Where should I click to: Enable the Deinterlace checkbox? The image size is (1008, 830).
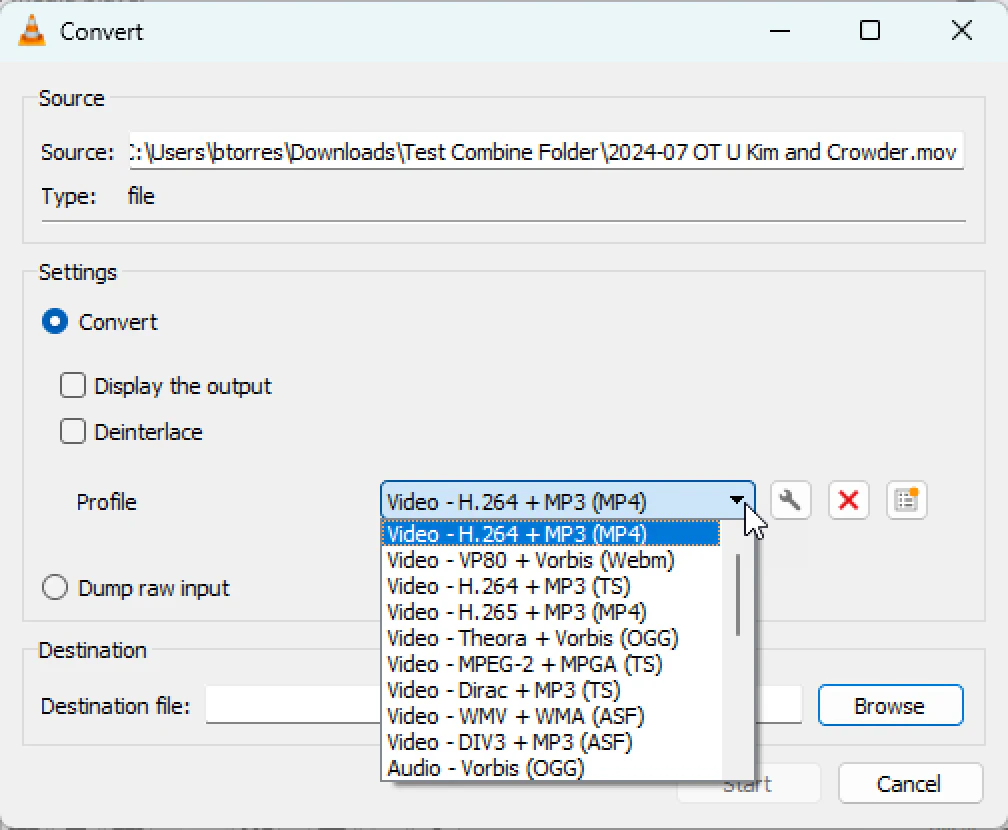click(73, 431)
